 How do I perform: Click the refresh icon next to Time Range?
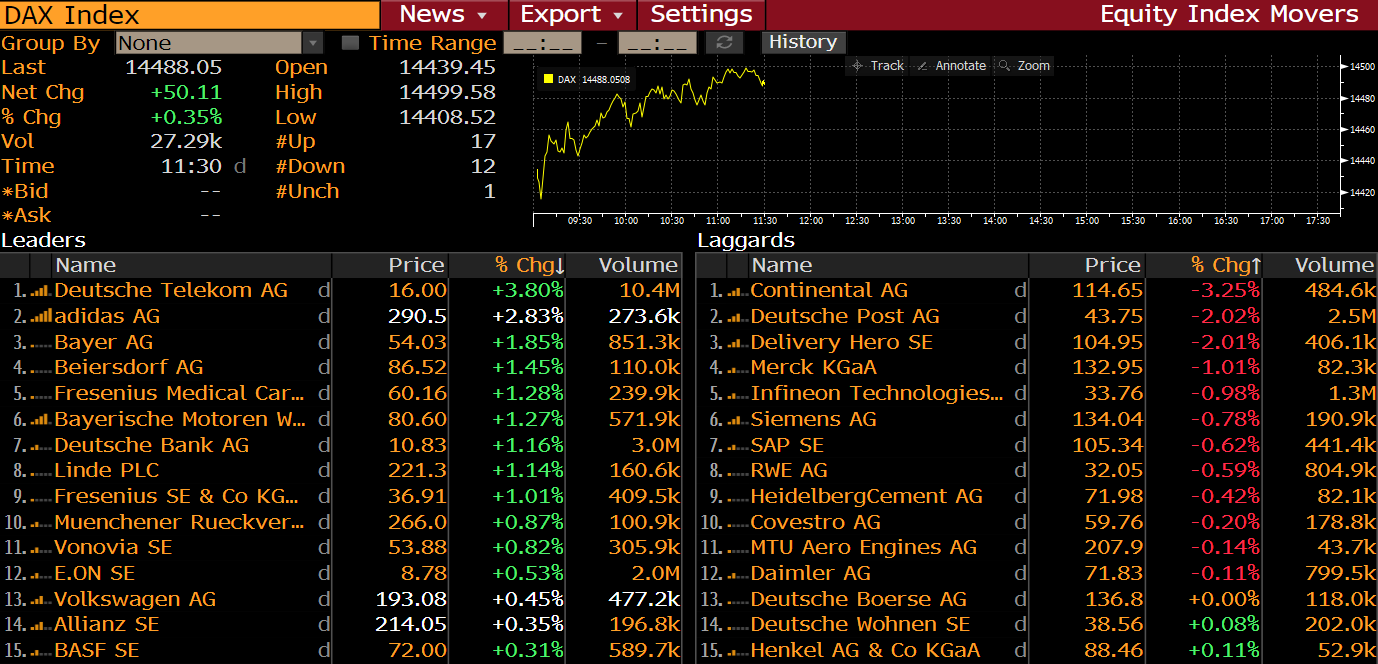[x=725, y=43]
